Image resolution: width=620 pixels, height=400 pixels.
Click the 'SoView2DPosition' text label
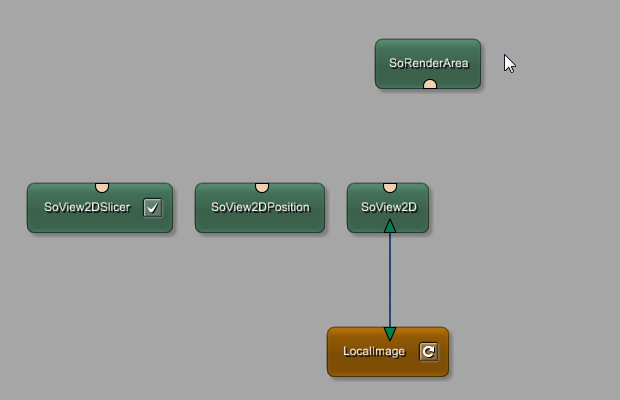pyautogui.click(x=260, y=208)
